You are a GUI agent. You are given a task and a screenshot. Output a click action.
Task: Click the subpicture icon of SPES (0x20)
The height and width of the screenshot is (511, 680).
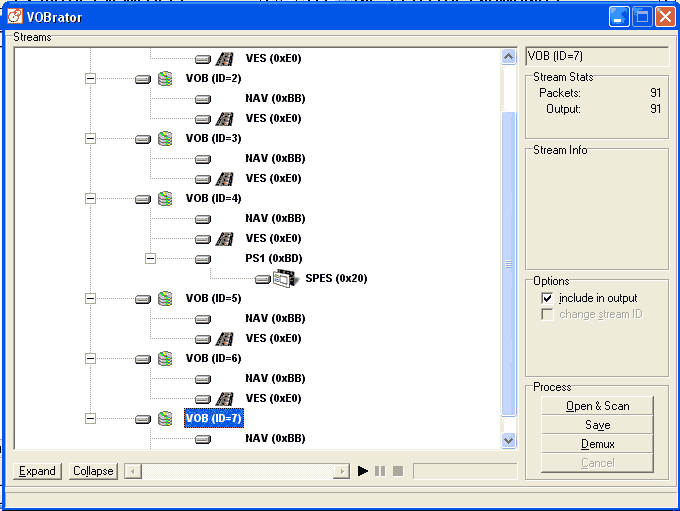click(286, 278)
